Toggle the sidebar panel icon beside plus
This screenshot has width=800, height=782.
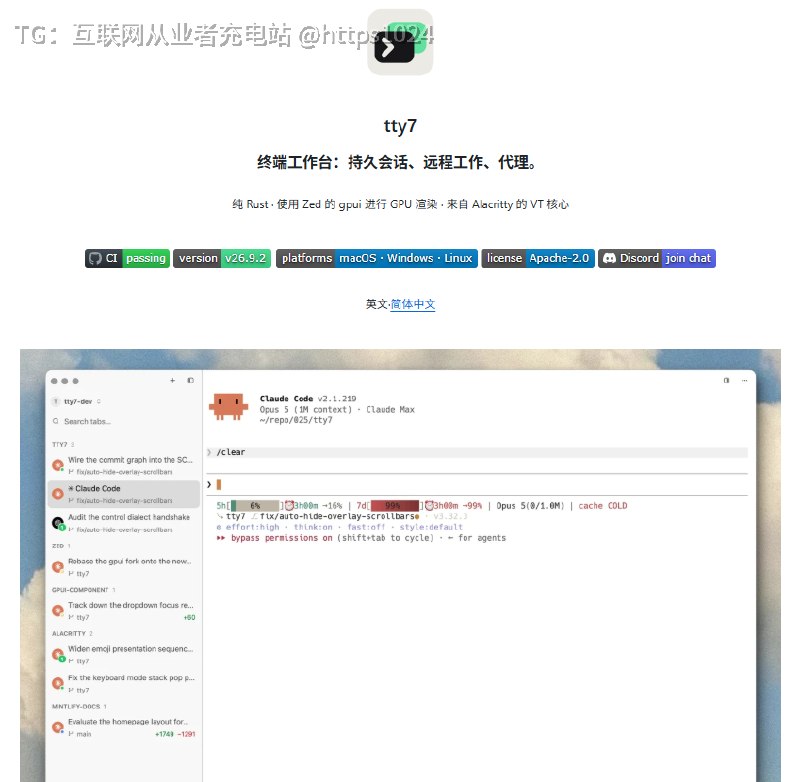[x=190, y=381]
